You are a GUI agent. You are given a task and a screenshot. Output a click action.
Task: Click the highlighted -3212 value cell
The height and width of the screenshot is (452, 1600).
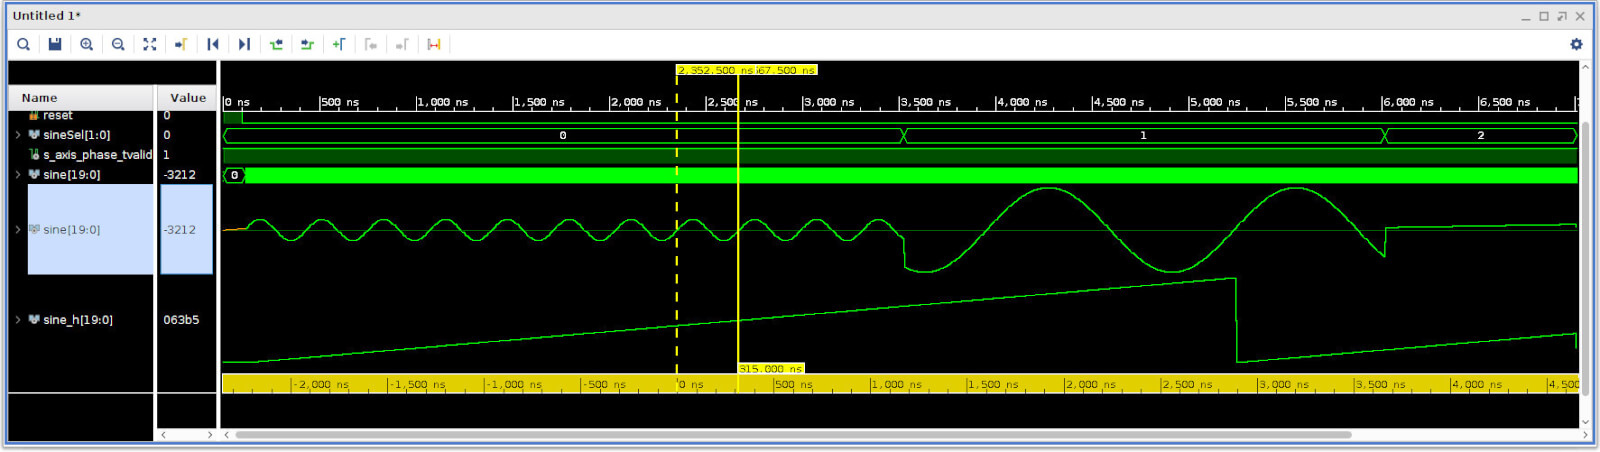[186, 229]
